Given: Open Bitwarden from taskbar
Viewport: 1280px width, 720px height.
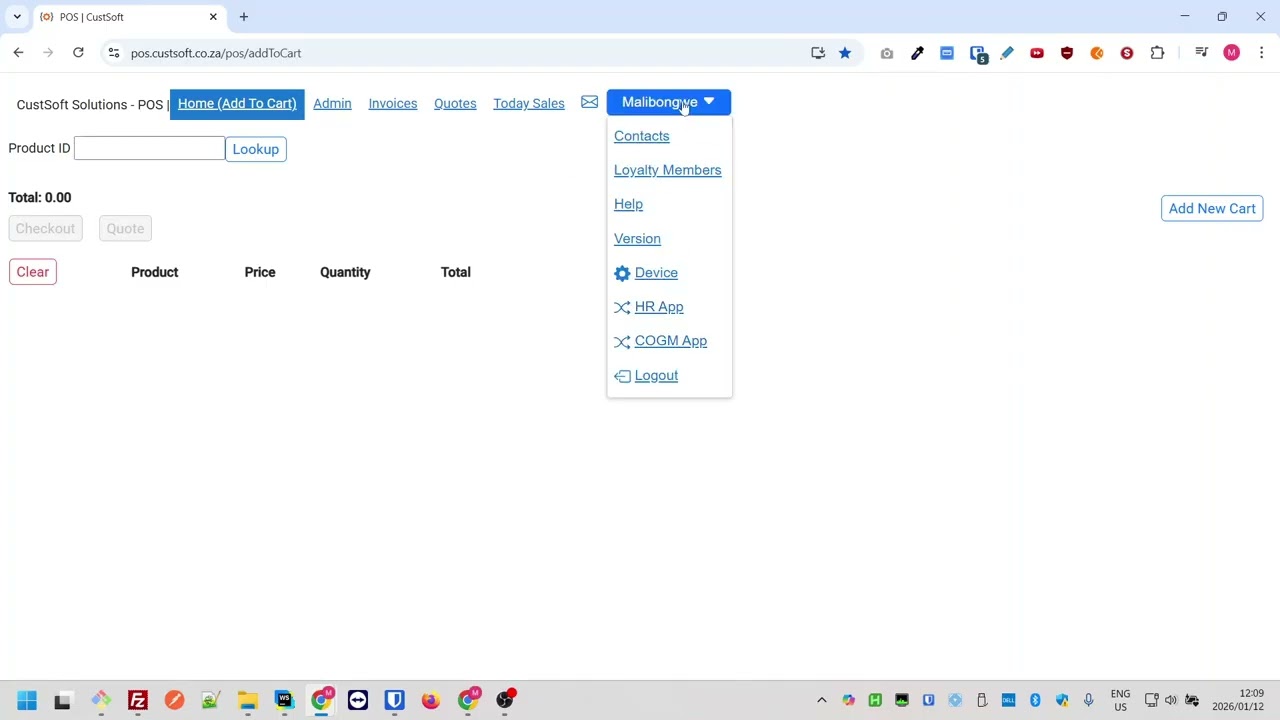Looking at the screenshot, I should (x=394, y=700).
